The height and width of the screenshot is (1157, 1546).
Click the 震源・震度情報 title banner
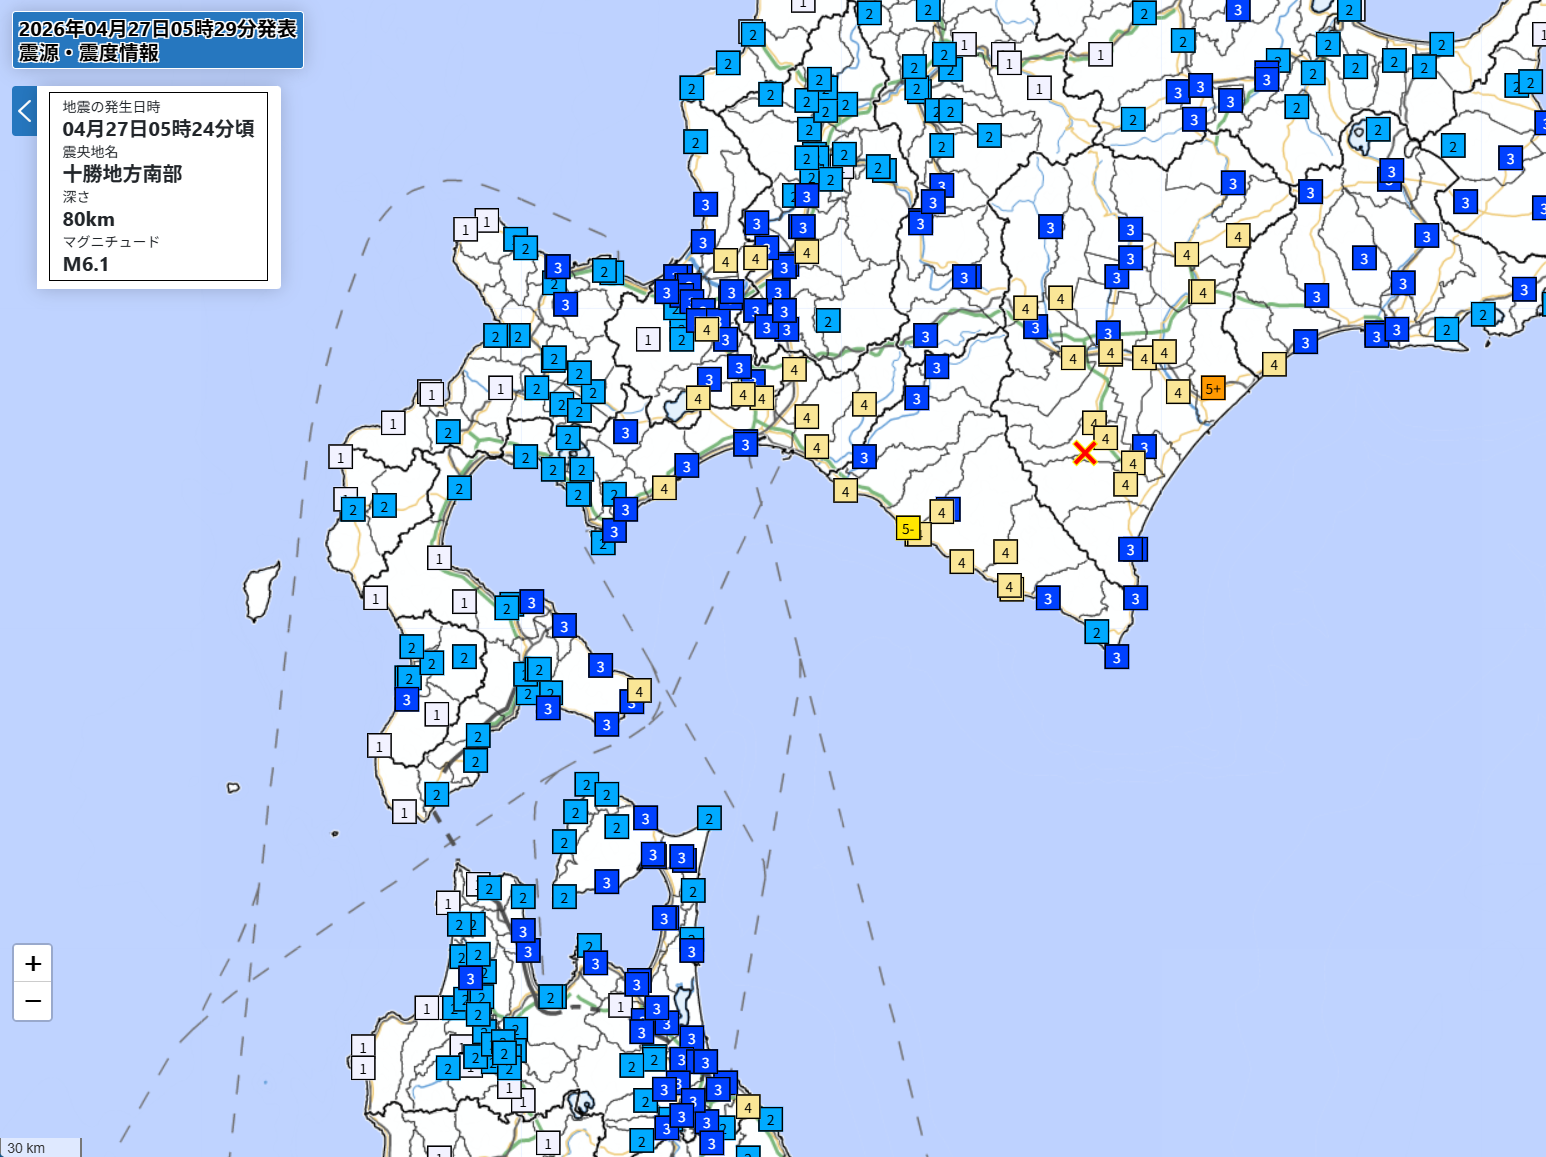[89, 53]
